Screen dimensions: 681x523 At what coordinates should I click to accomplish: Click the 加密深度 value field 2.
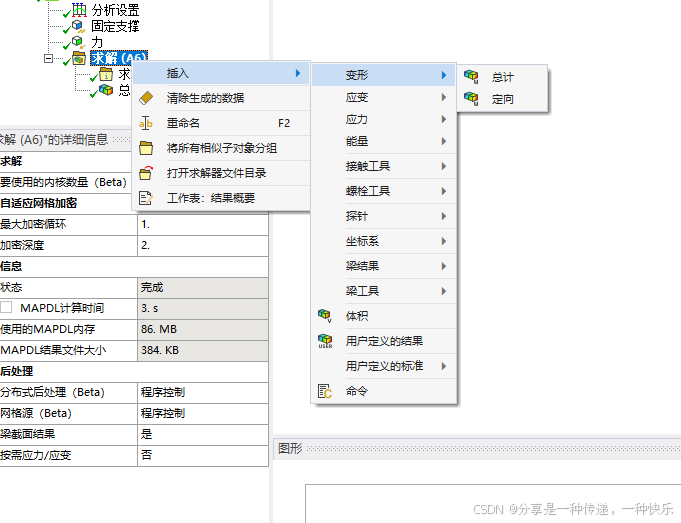click(202, 245)
